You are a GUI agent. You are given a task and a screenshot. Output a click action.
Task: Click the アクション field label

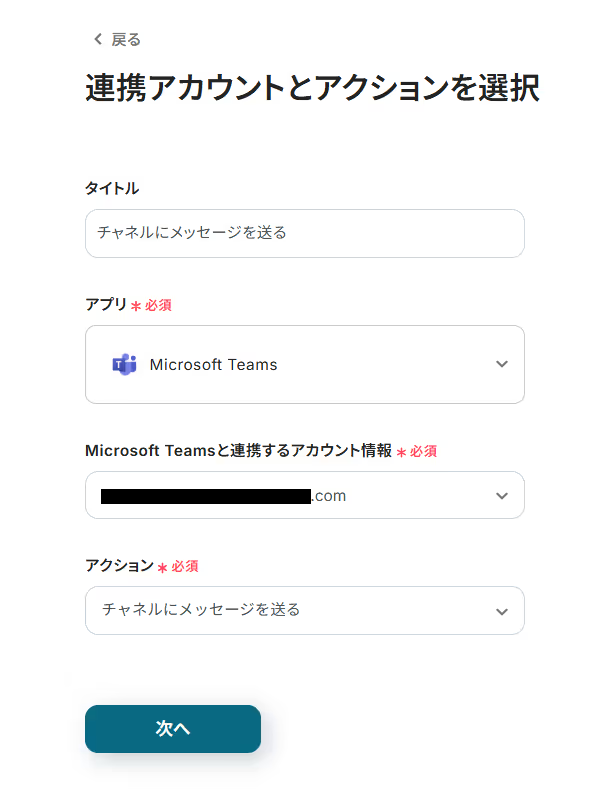[119, 565]
